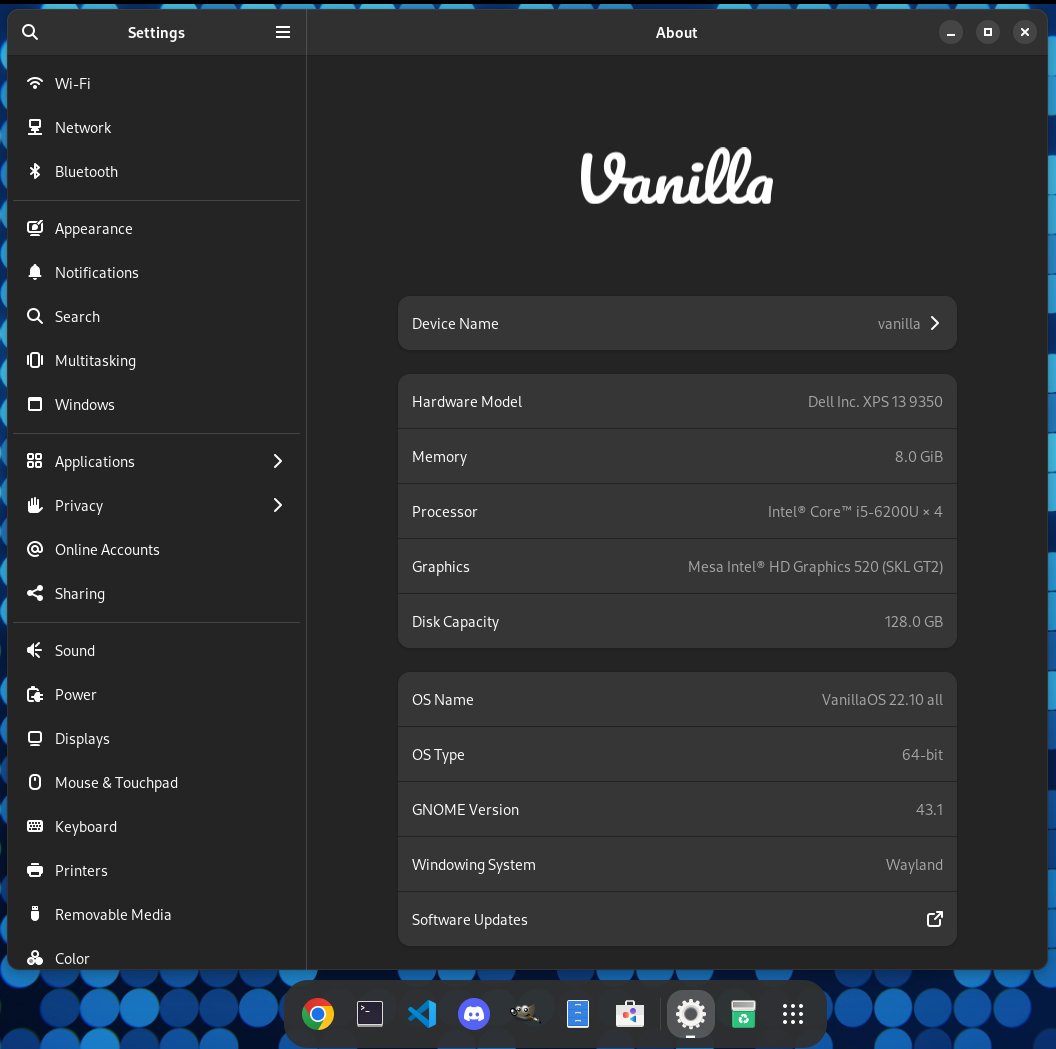Launch Google Chrome from the dock
The height and width of the screenshot is (1049, 1056).
318,1013
